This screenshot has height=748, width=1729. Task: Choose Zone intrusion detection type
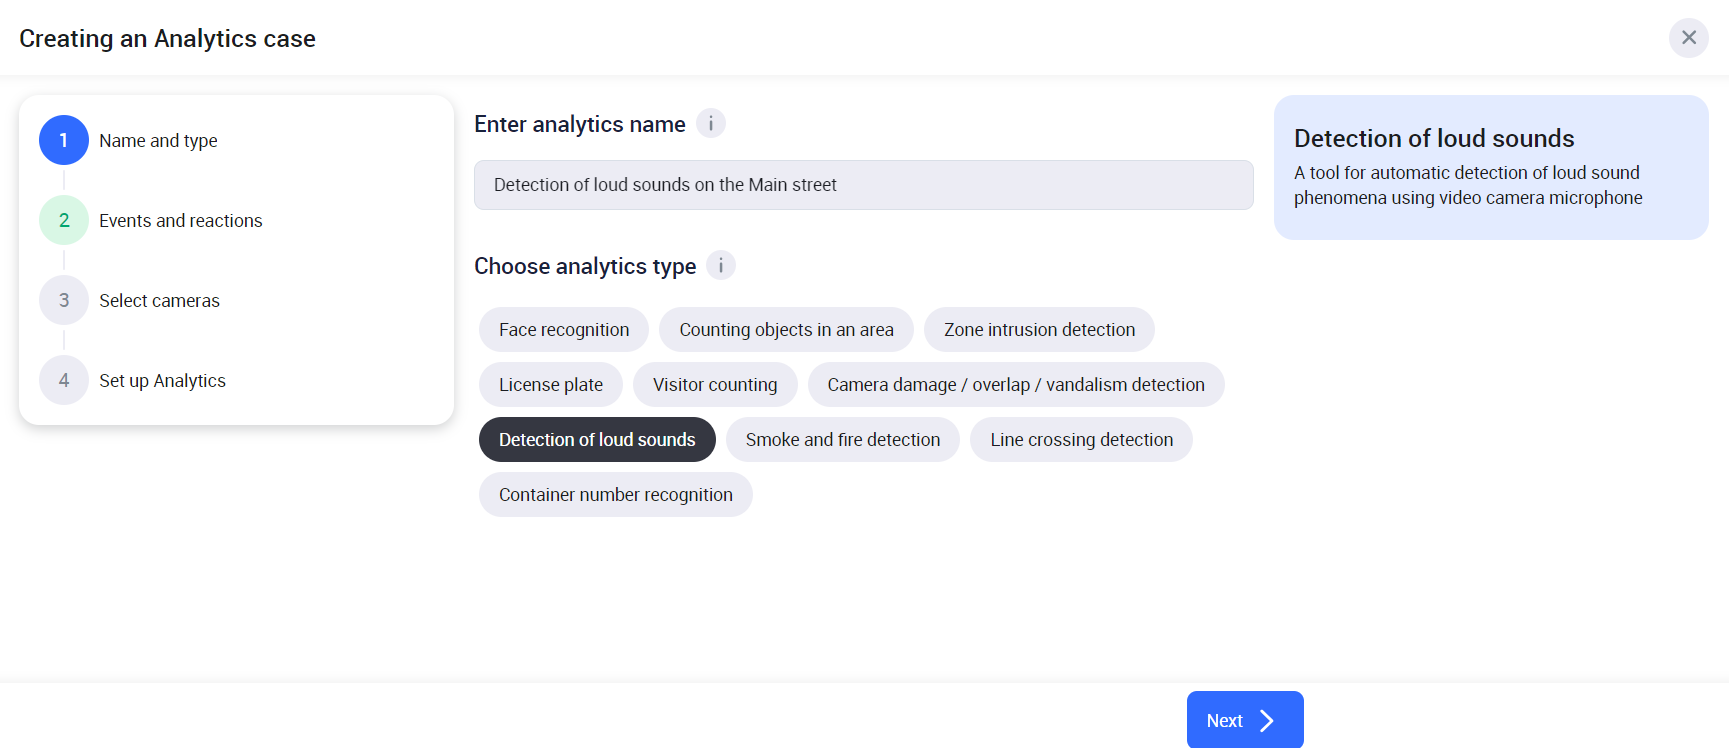(1039, 330)
